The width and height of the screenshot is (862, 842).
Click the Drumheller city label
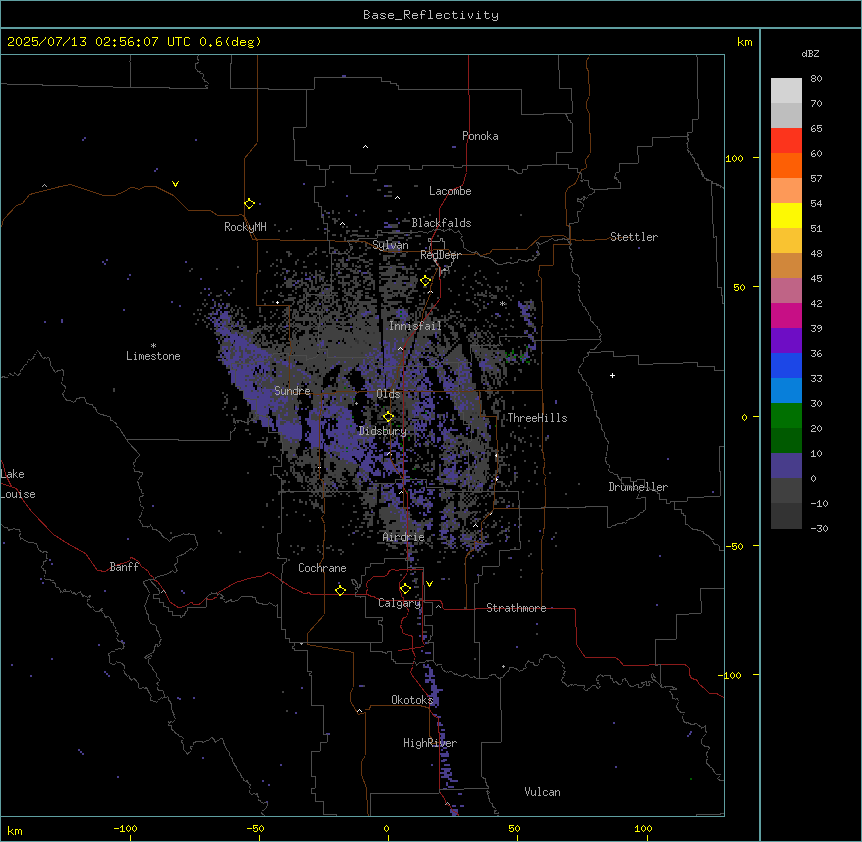coord(638,487)
